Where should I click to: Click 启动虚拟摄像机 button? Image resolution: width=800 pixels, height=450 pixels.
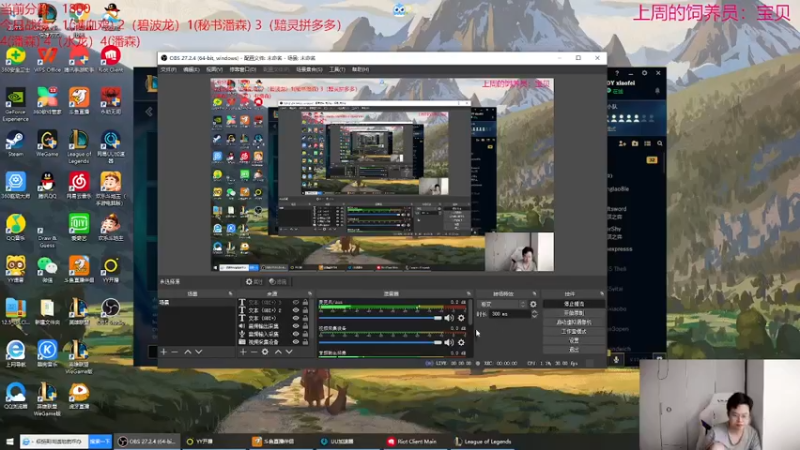click(x=574, y=322)
